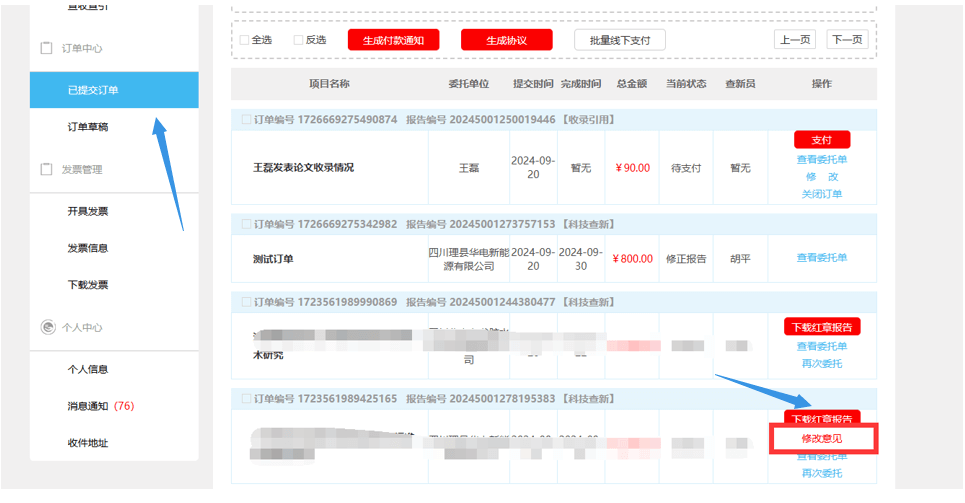Image resolution: width=965 pixels, height=503 pixels.
Task: Select checkbox for order 1726669275490874
Action: pos(245,120)
